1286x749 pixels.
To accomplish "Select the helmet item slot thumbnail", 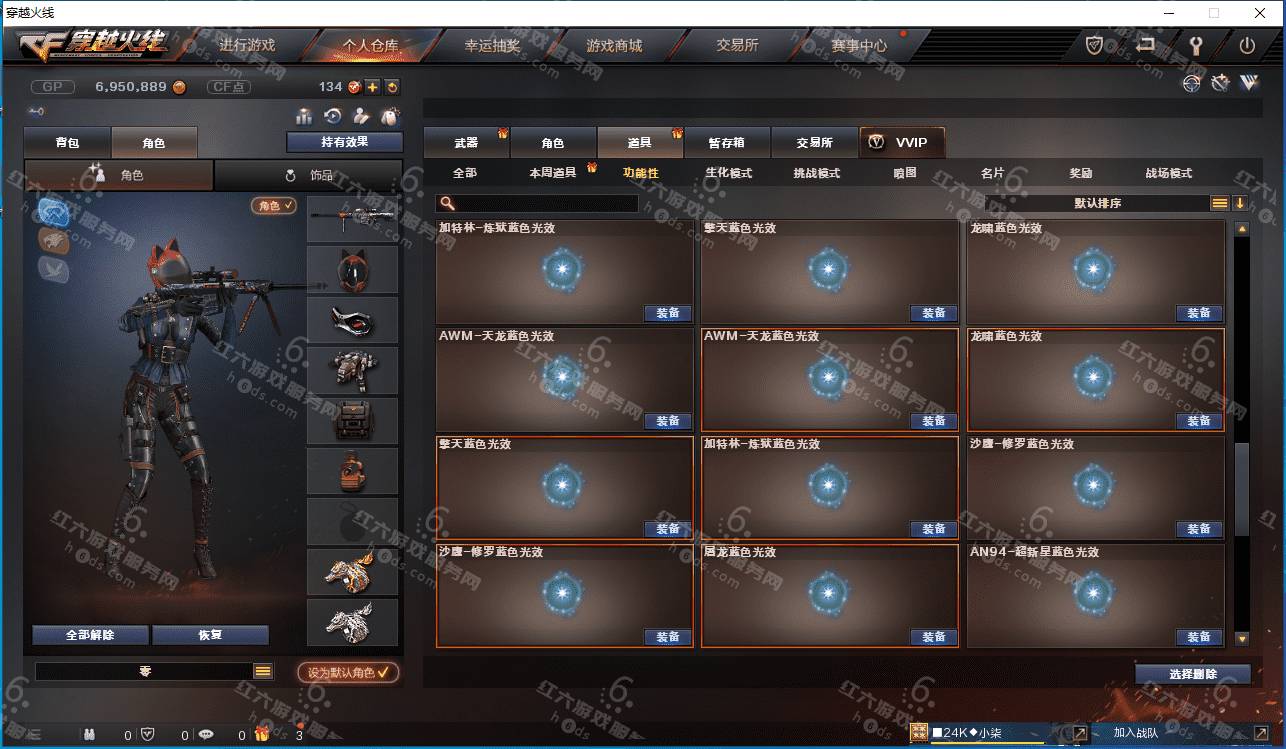I will (352, 270).
